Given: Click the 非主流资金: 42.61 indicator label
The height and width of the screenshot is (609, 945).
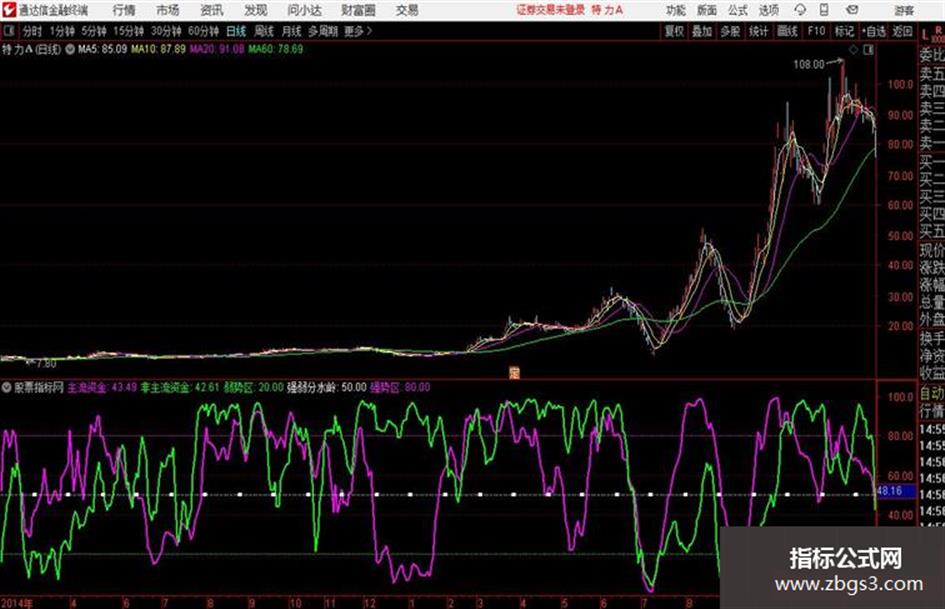Looking at the screenshot, I should click(x=180, y=387).
